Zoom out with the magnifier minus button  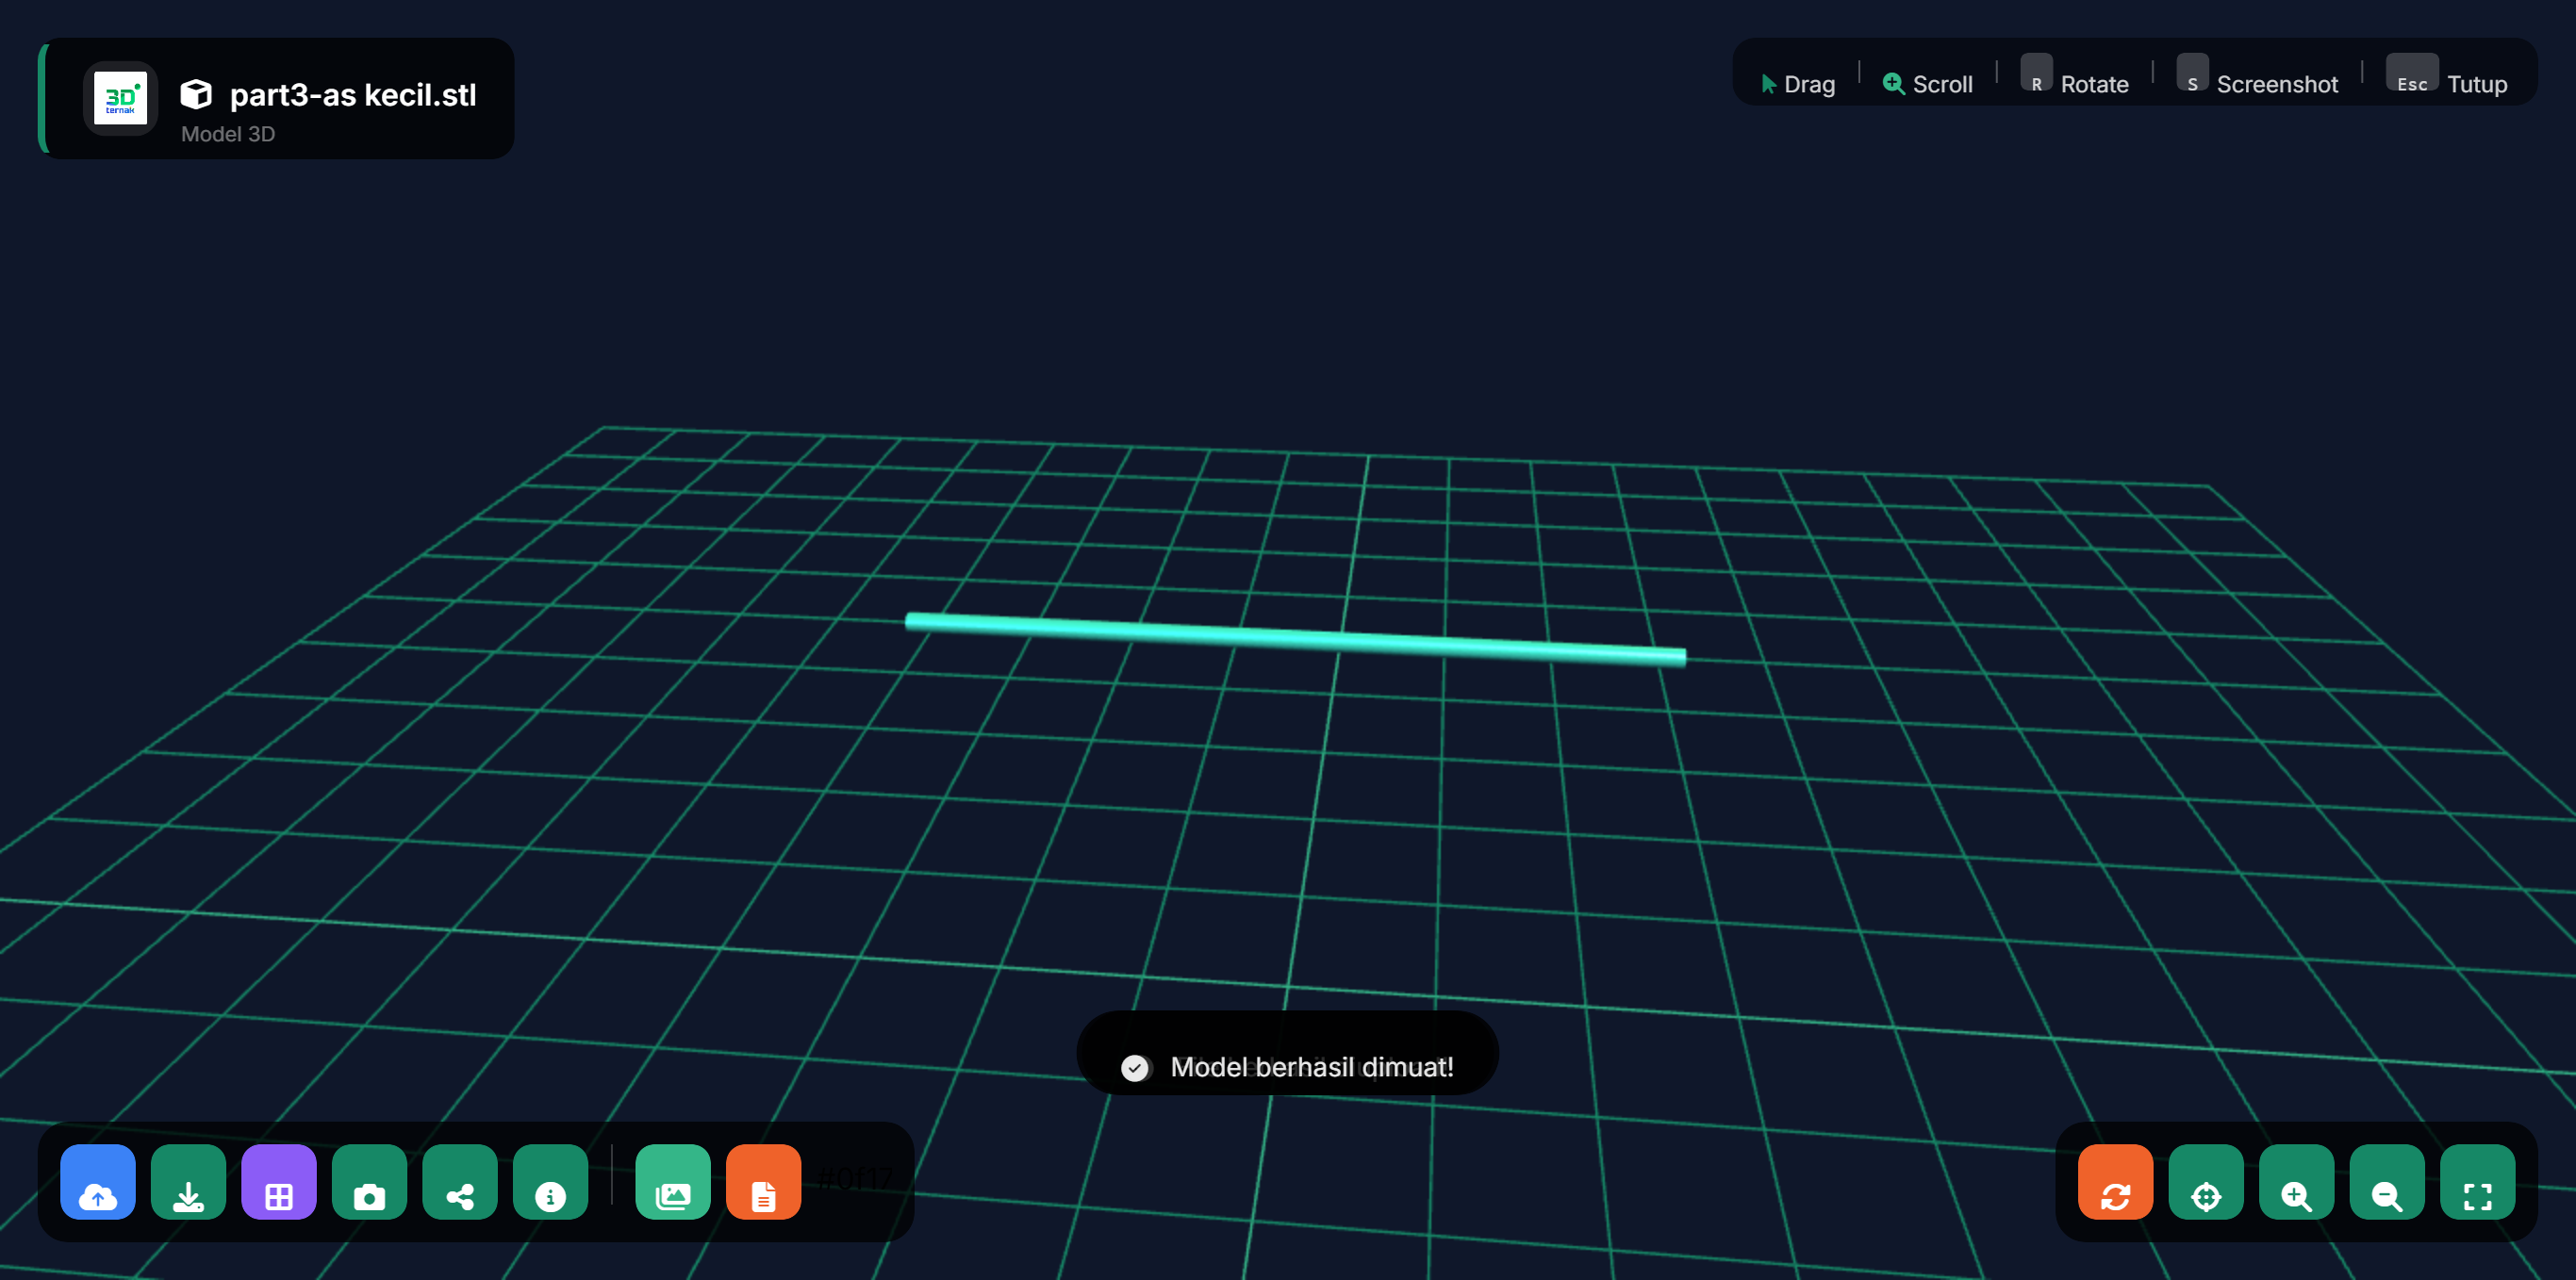click(2387, 1182)
